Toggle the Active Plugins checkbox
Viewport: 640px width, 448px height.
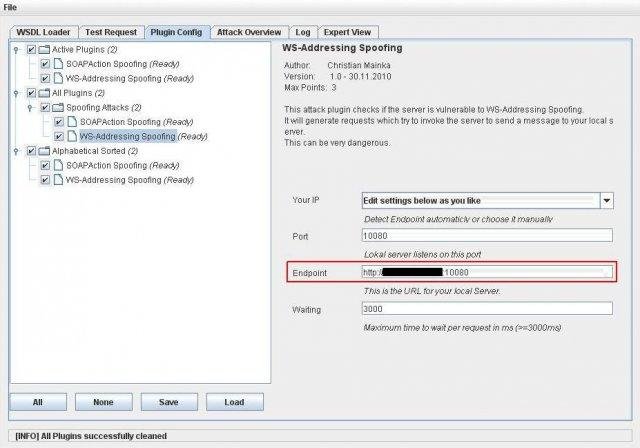[31, 50]
